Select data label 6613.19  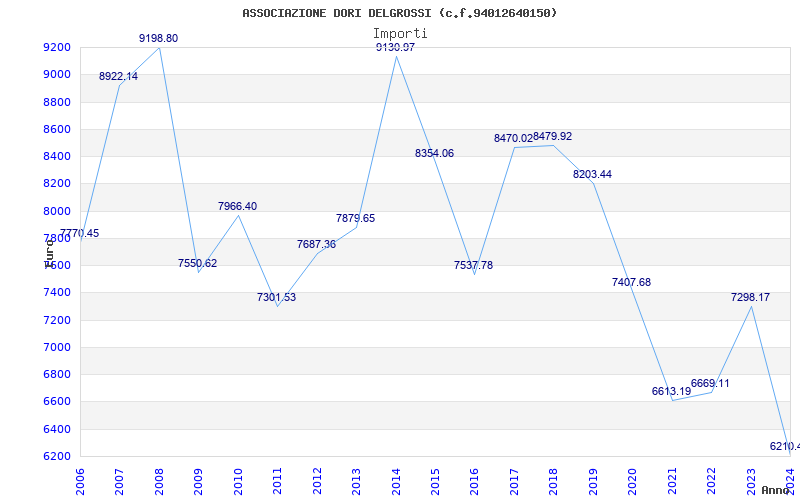coord(671,391)
